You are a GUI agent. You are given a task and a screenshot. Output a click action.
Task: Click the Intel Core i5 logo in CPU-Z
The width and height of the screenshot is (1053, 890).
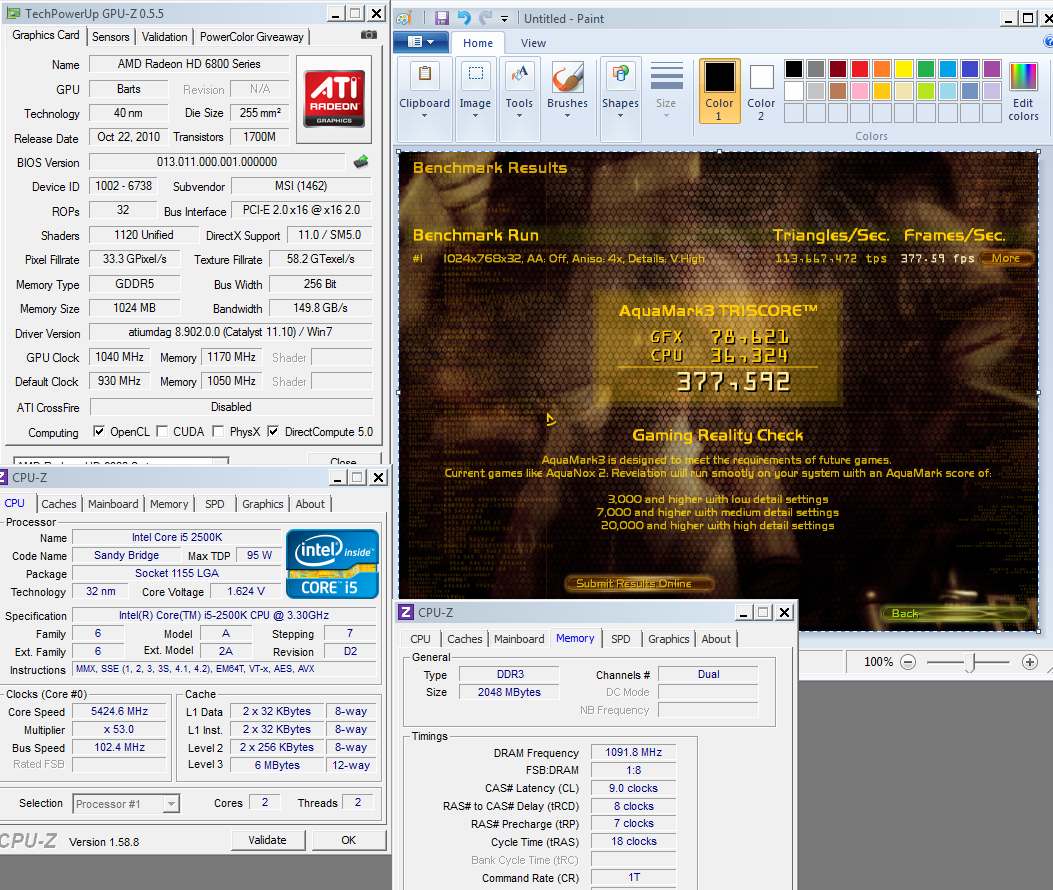[332, 564]
